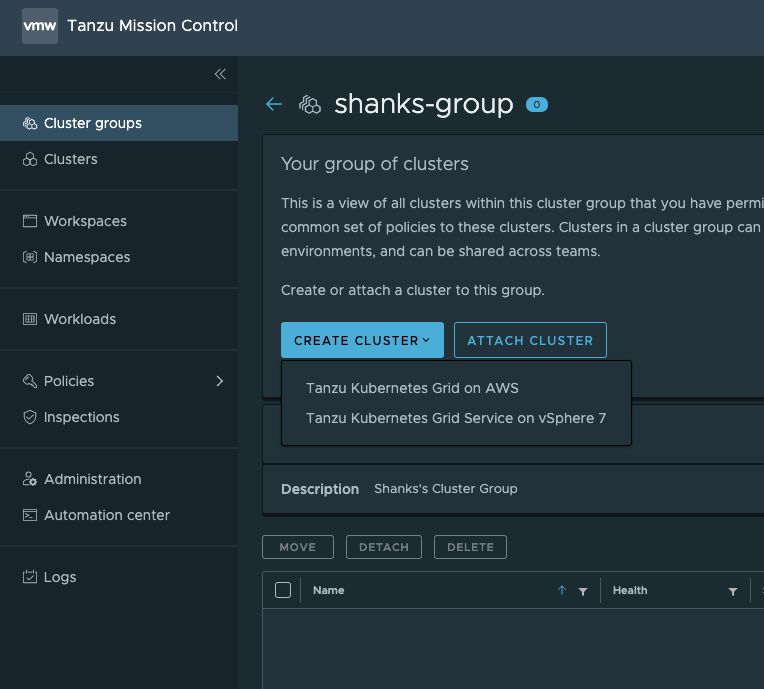
Task: Click the Attach Cluster button
Action: (x=530, y=340)
